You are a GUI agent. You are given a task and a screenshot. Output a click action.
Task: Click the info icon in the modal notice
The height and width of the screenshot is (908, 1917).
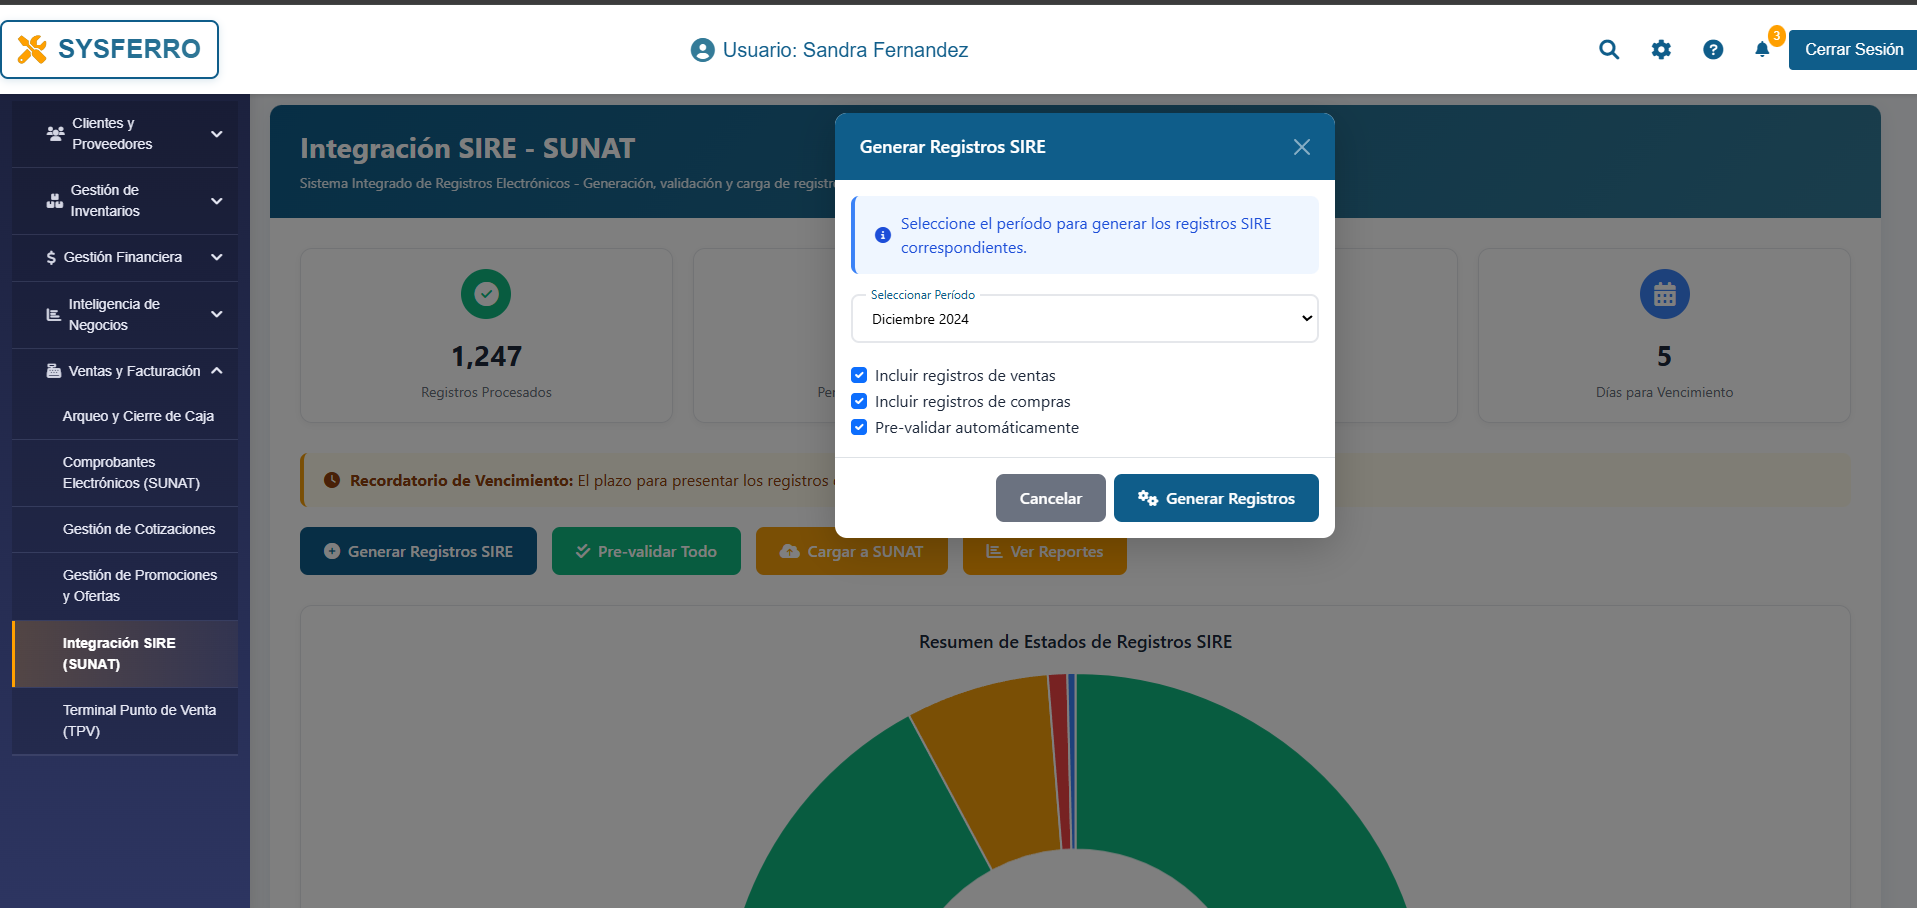coord(883,235)
